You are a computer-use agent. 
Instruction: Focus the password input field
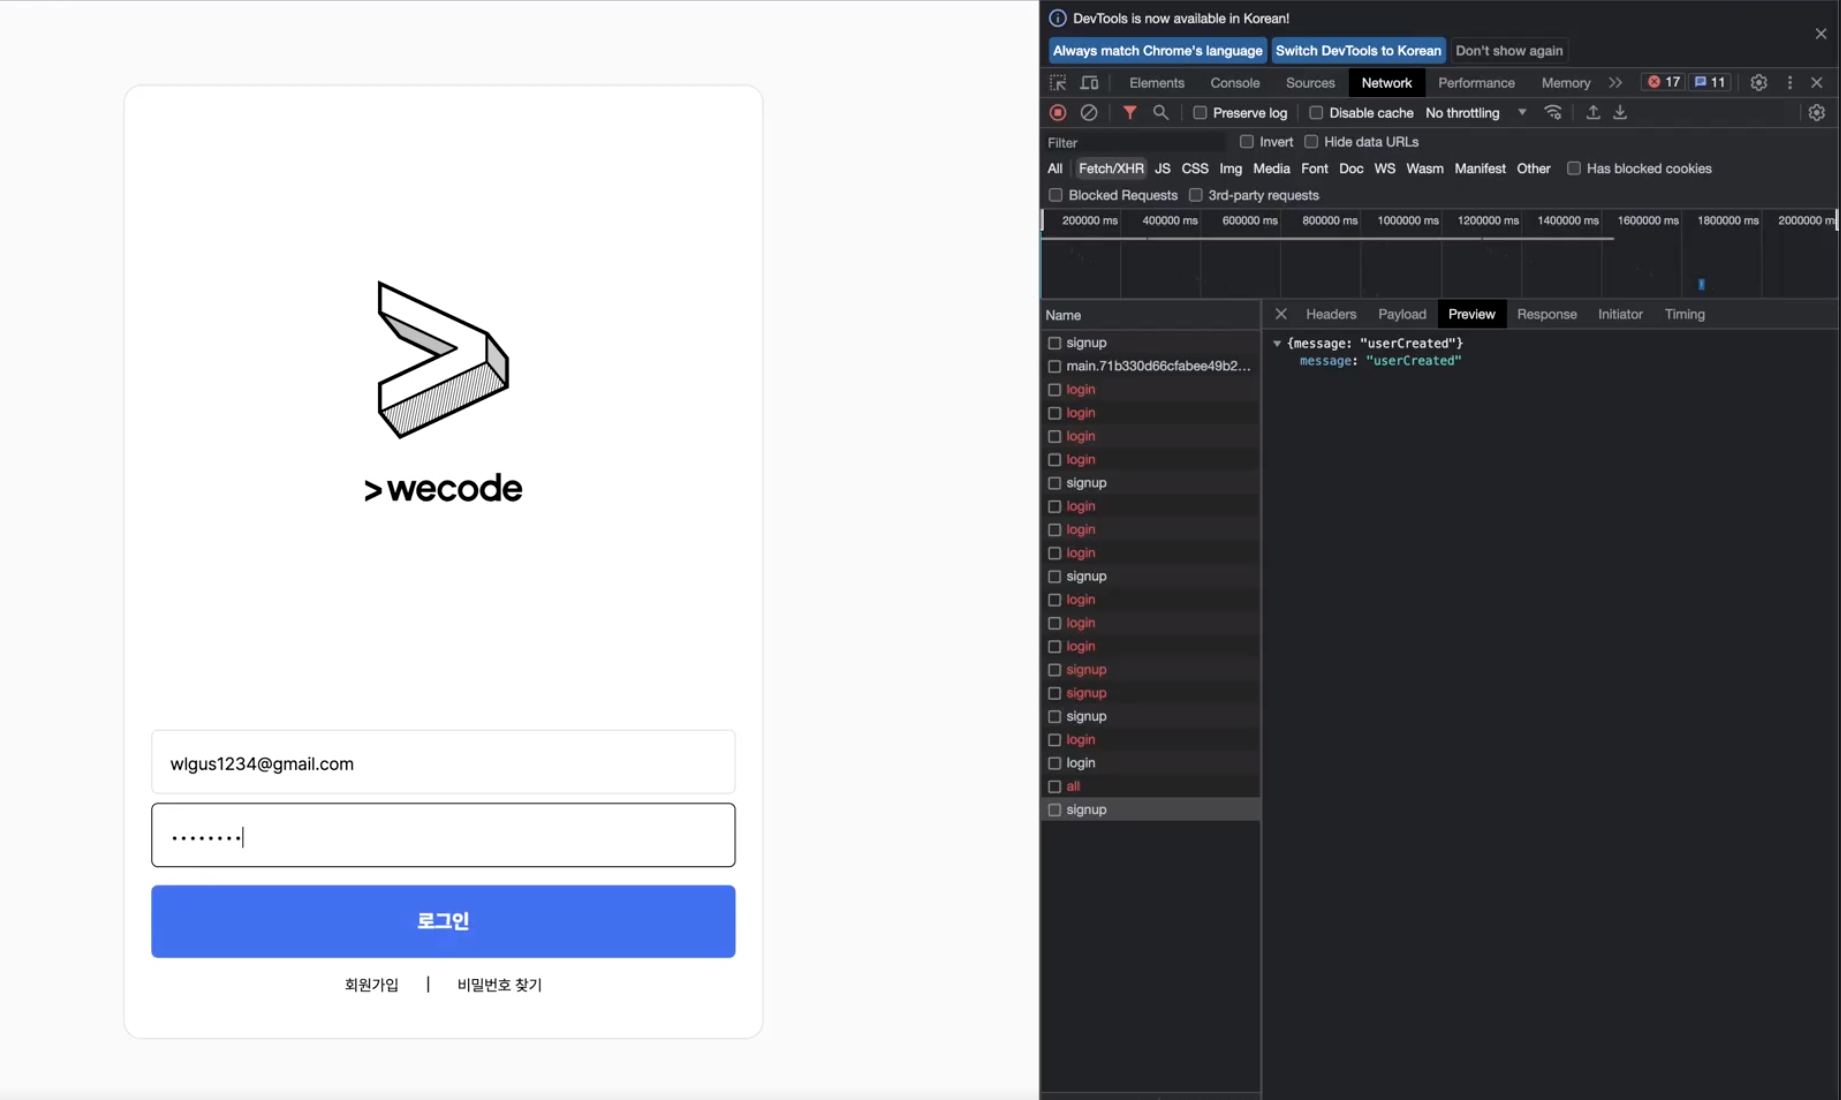[x=443, y=835]
